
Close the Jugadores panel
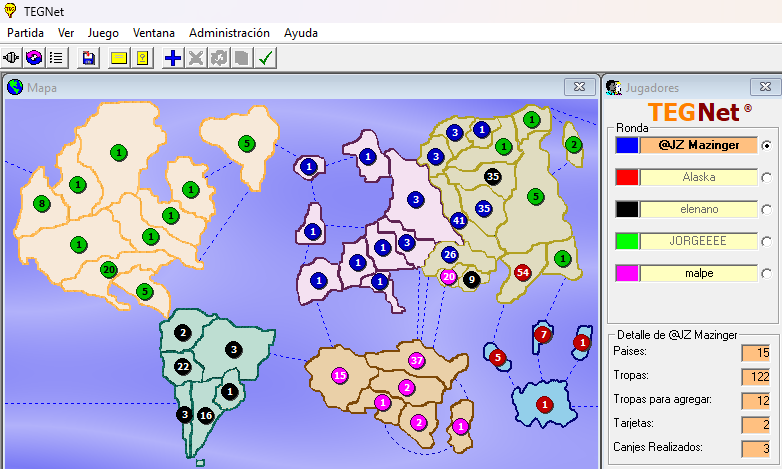click(766, 87)
